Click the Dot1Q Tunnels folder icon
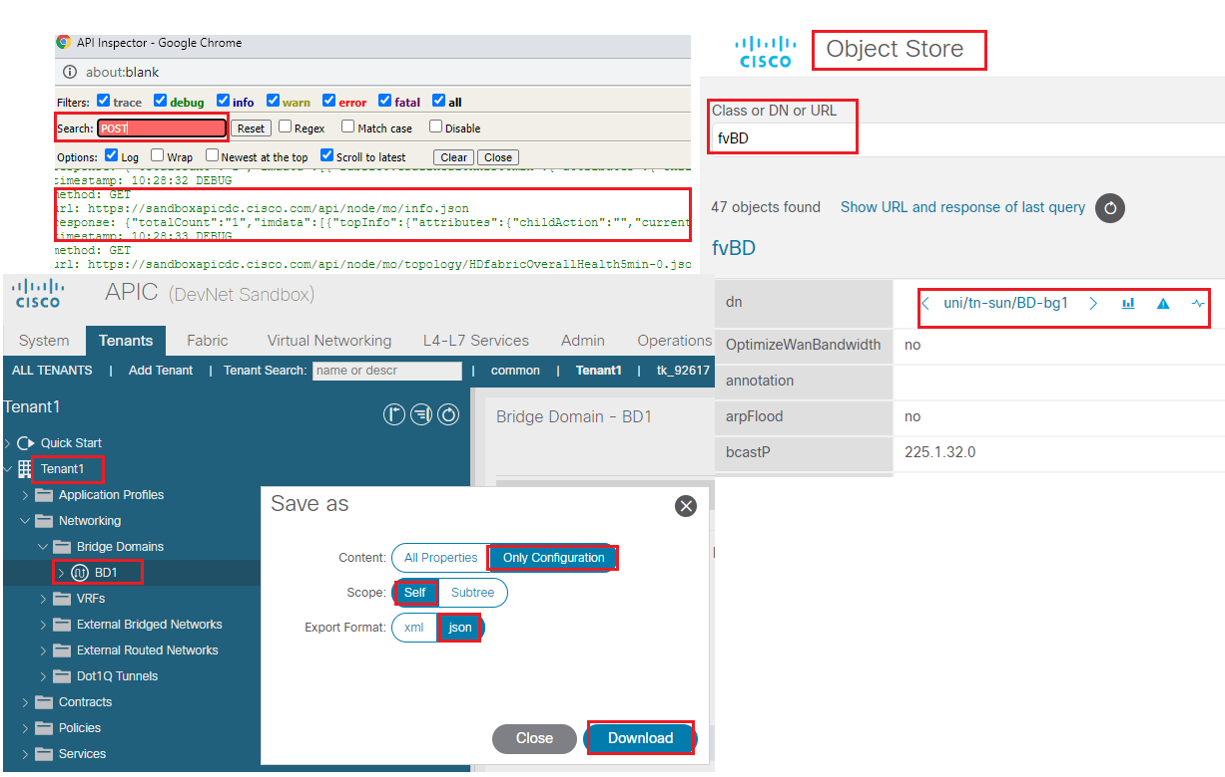The width and height of the screenshot is (1225, 777). click(x=62, y=677)
